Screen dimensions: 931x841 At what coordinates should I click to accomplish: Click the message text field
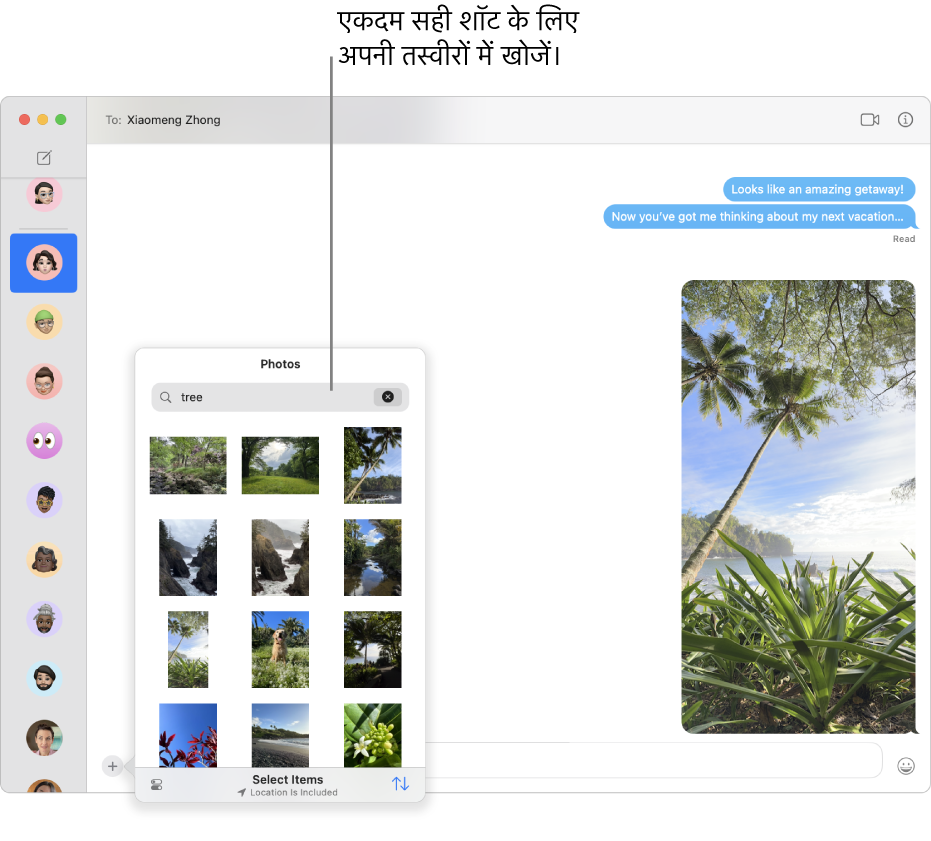click(x=653, y=760)
